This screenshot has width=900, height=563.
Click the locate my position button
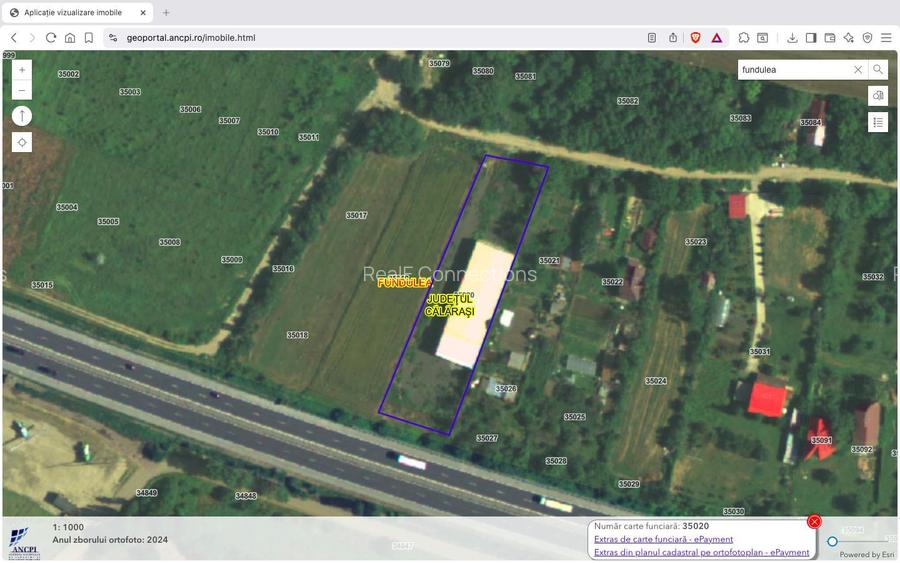tap(22, 142)
